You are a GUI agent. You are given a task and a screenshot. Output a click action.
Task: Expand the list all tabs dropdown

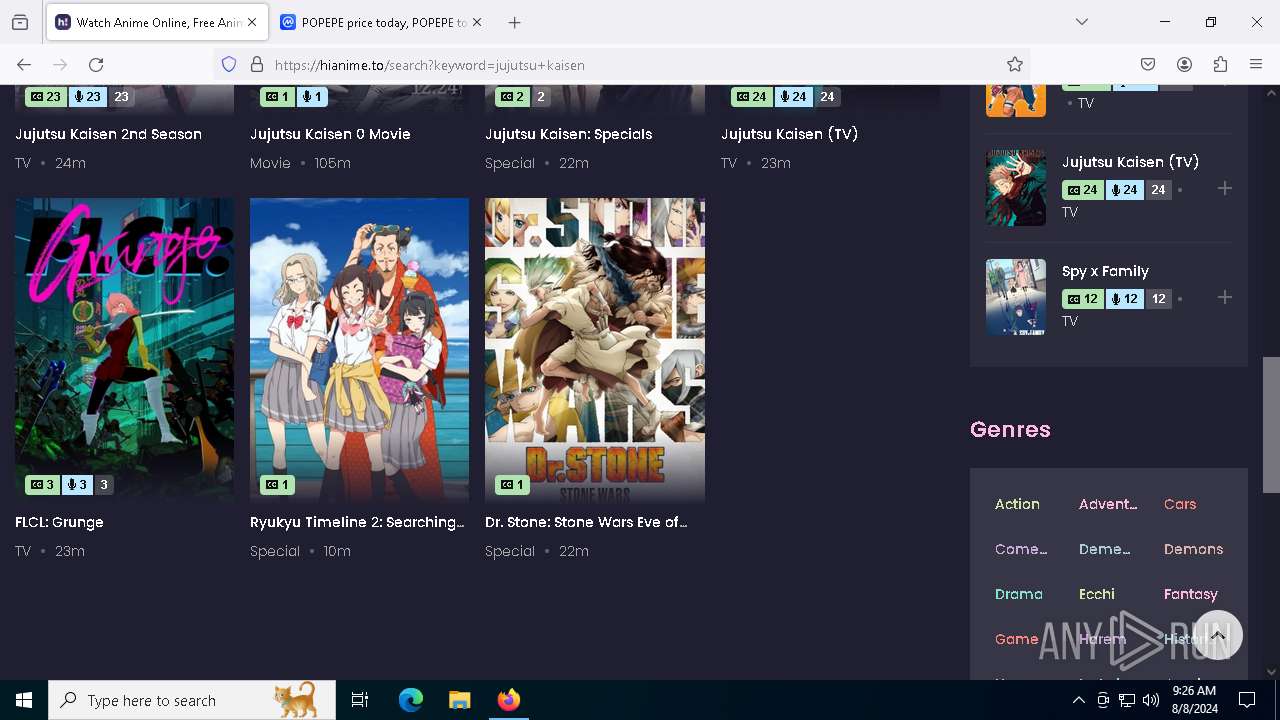pos(1082,22)
